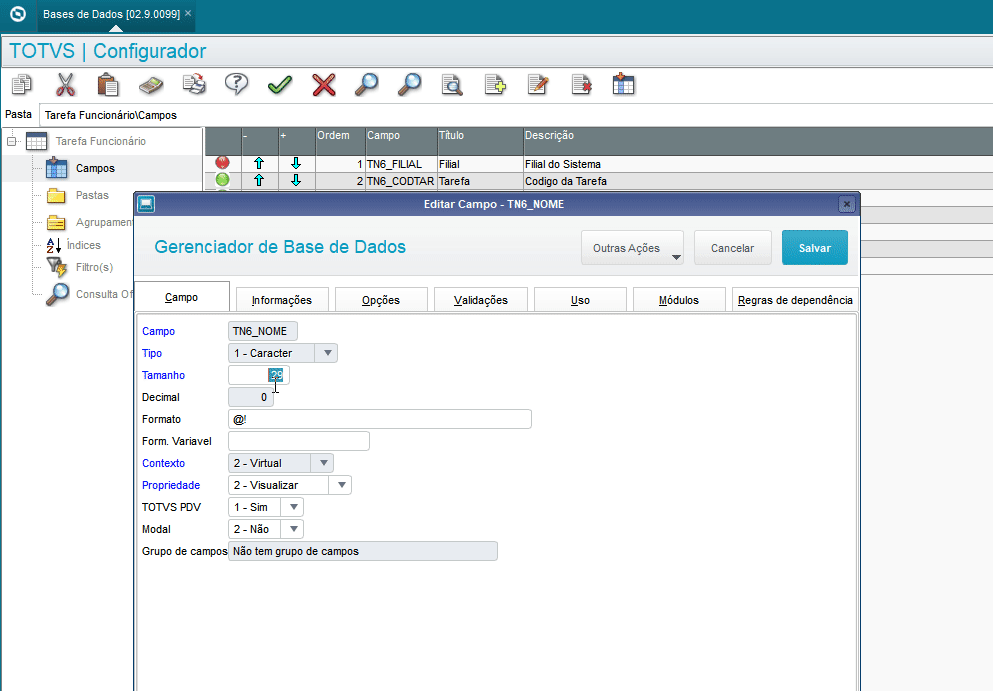Viewport: 993px width, 691px height.
Task: Click the green checkmark confirm icon
Action: pos(279,84)
